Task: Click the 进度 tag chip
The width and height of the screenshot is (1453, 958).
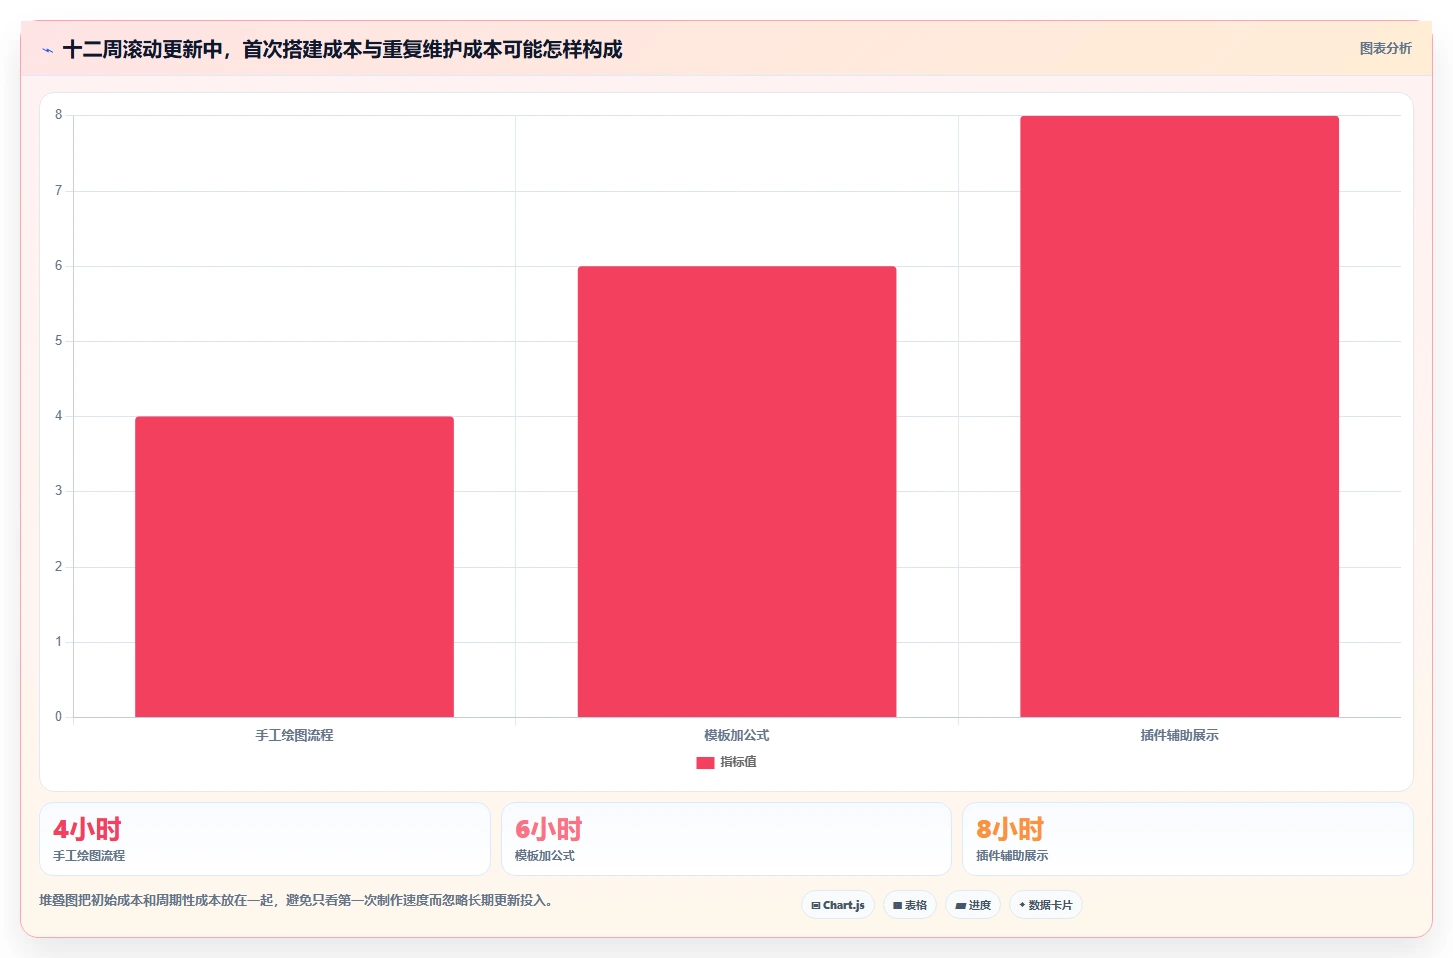Action: tap(973, 905)
